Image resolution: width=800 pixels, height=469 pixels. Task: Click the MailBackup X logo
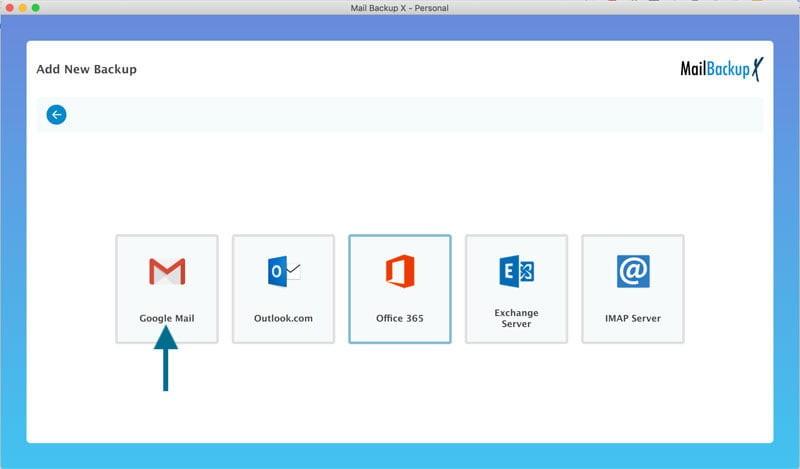point(722,69)
